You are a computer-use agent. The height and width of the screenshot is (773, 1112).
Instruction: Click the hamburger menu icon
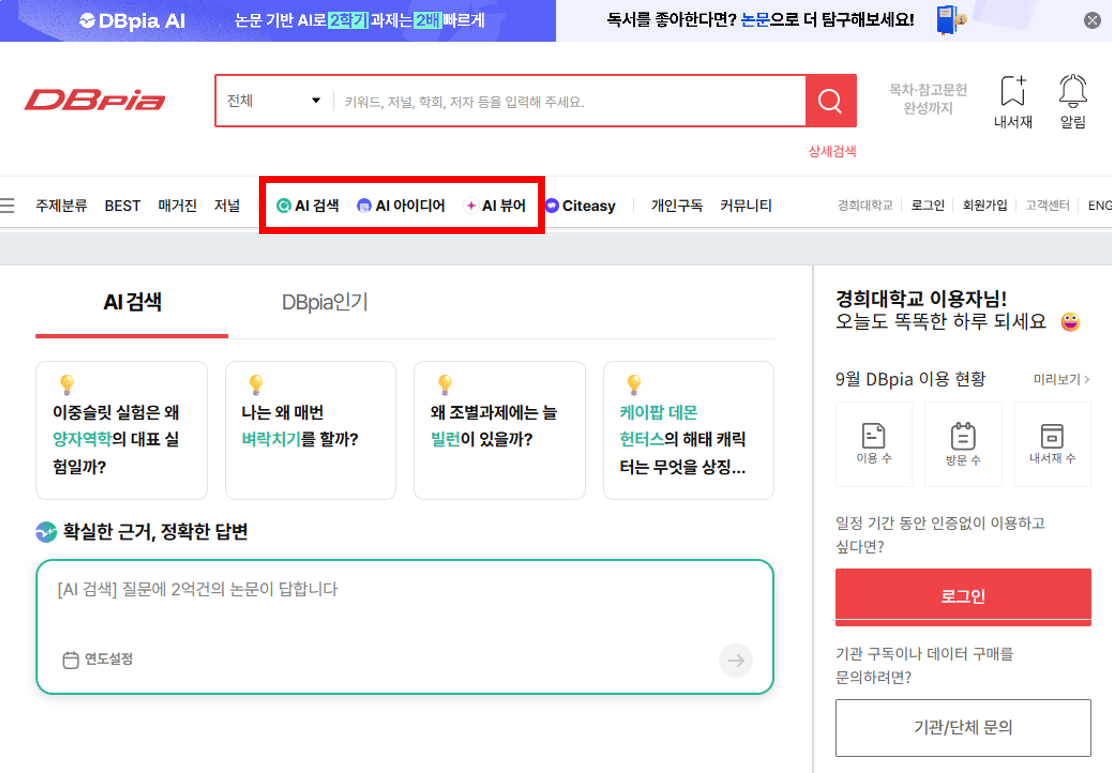(x=8, y=206)
